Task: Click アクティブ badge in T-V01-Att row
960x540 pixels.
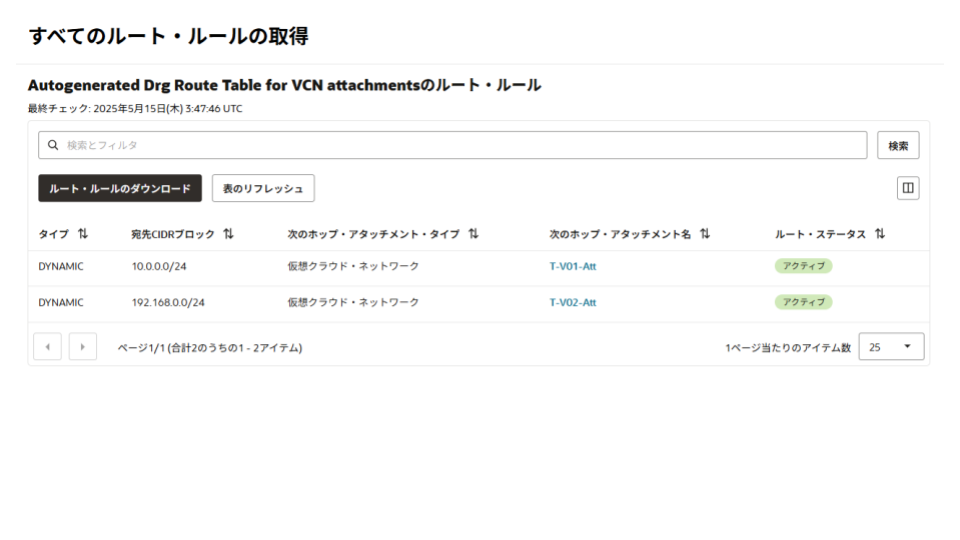Action: [x=803, y=266]
